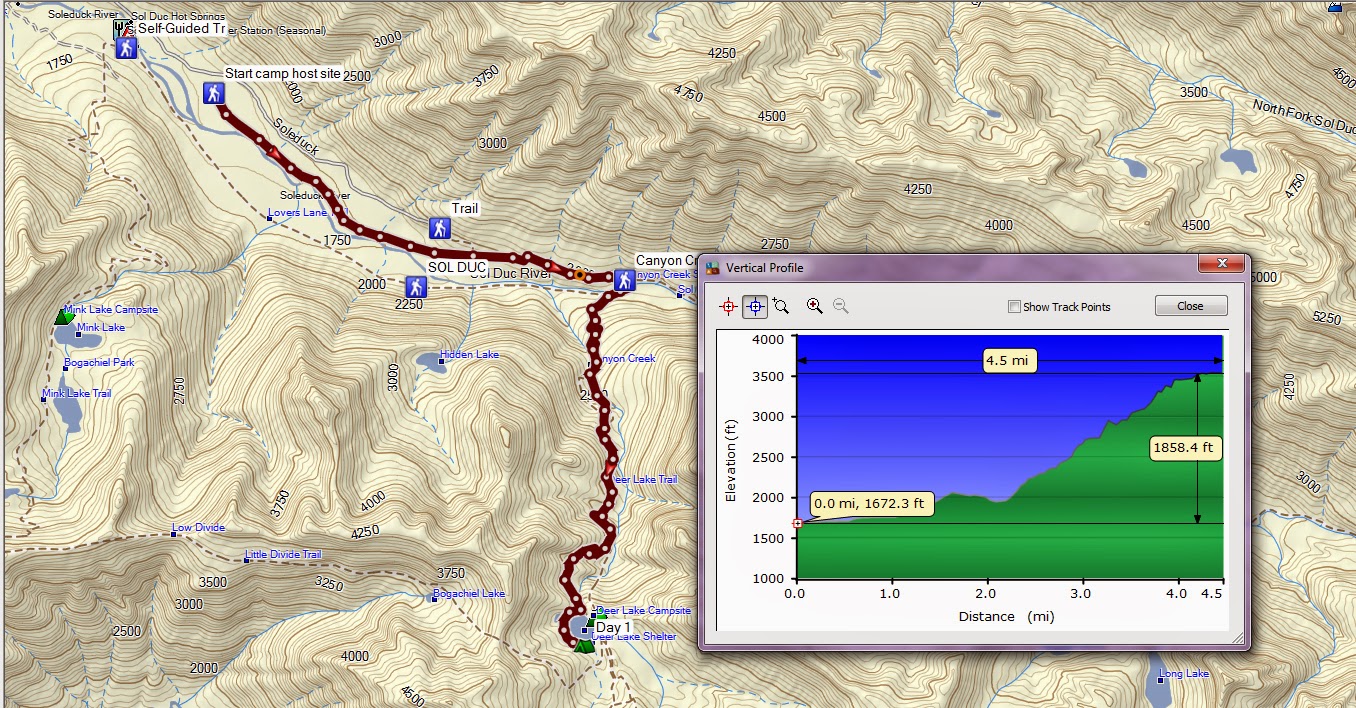The image size is (1356, 708).
Task: Click the Canyon Creek hiker waypoint icon
Action: tap(624, 281)
